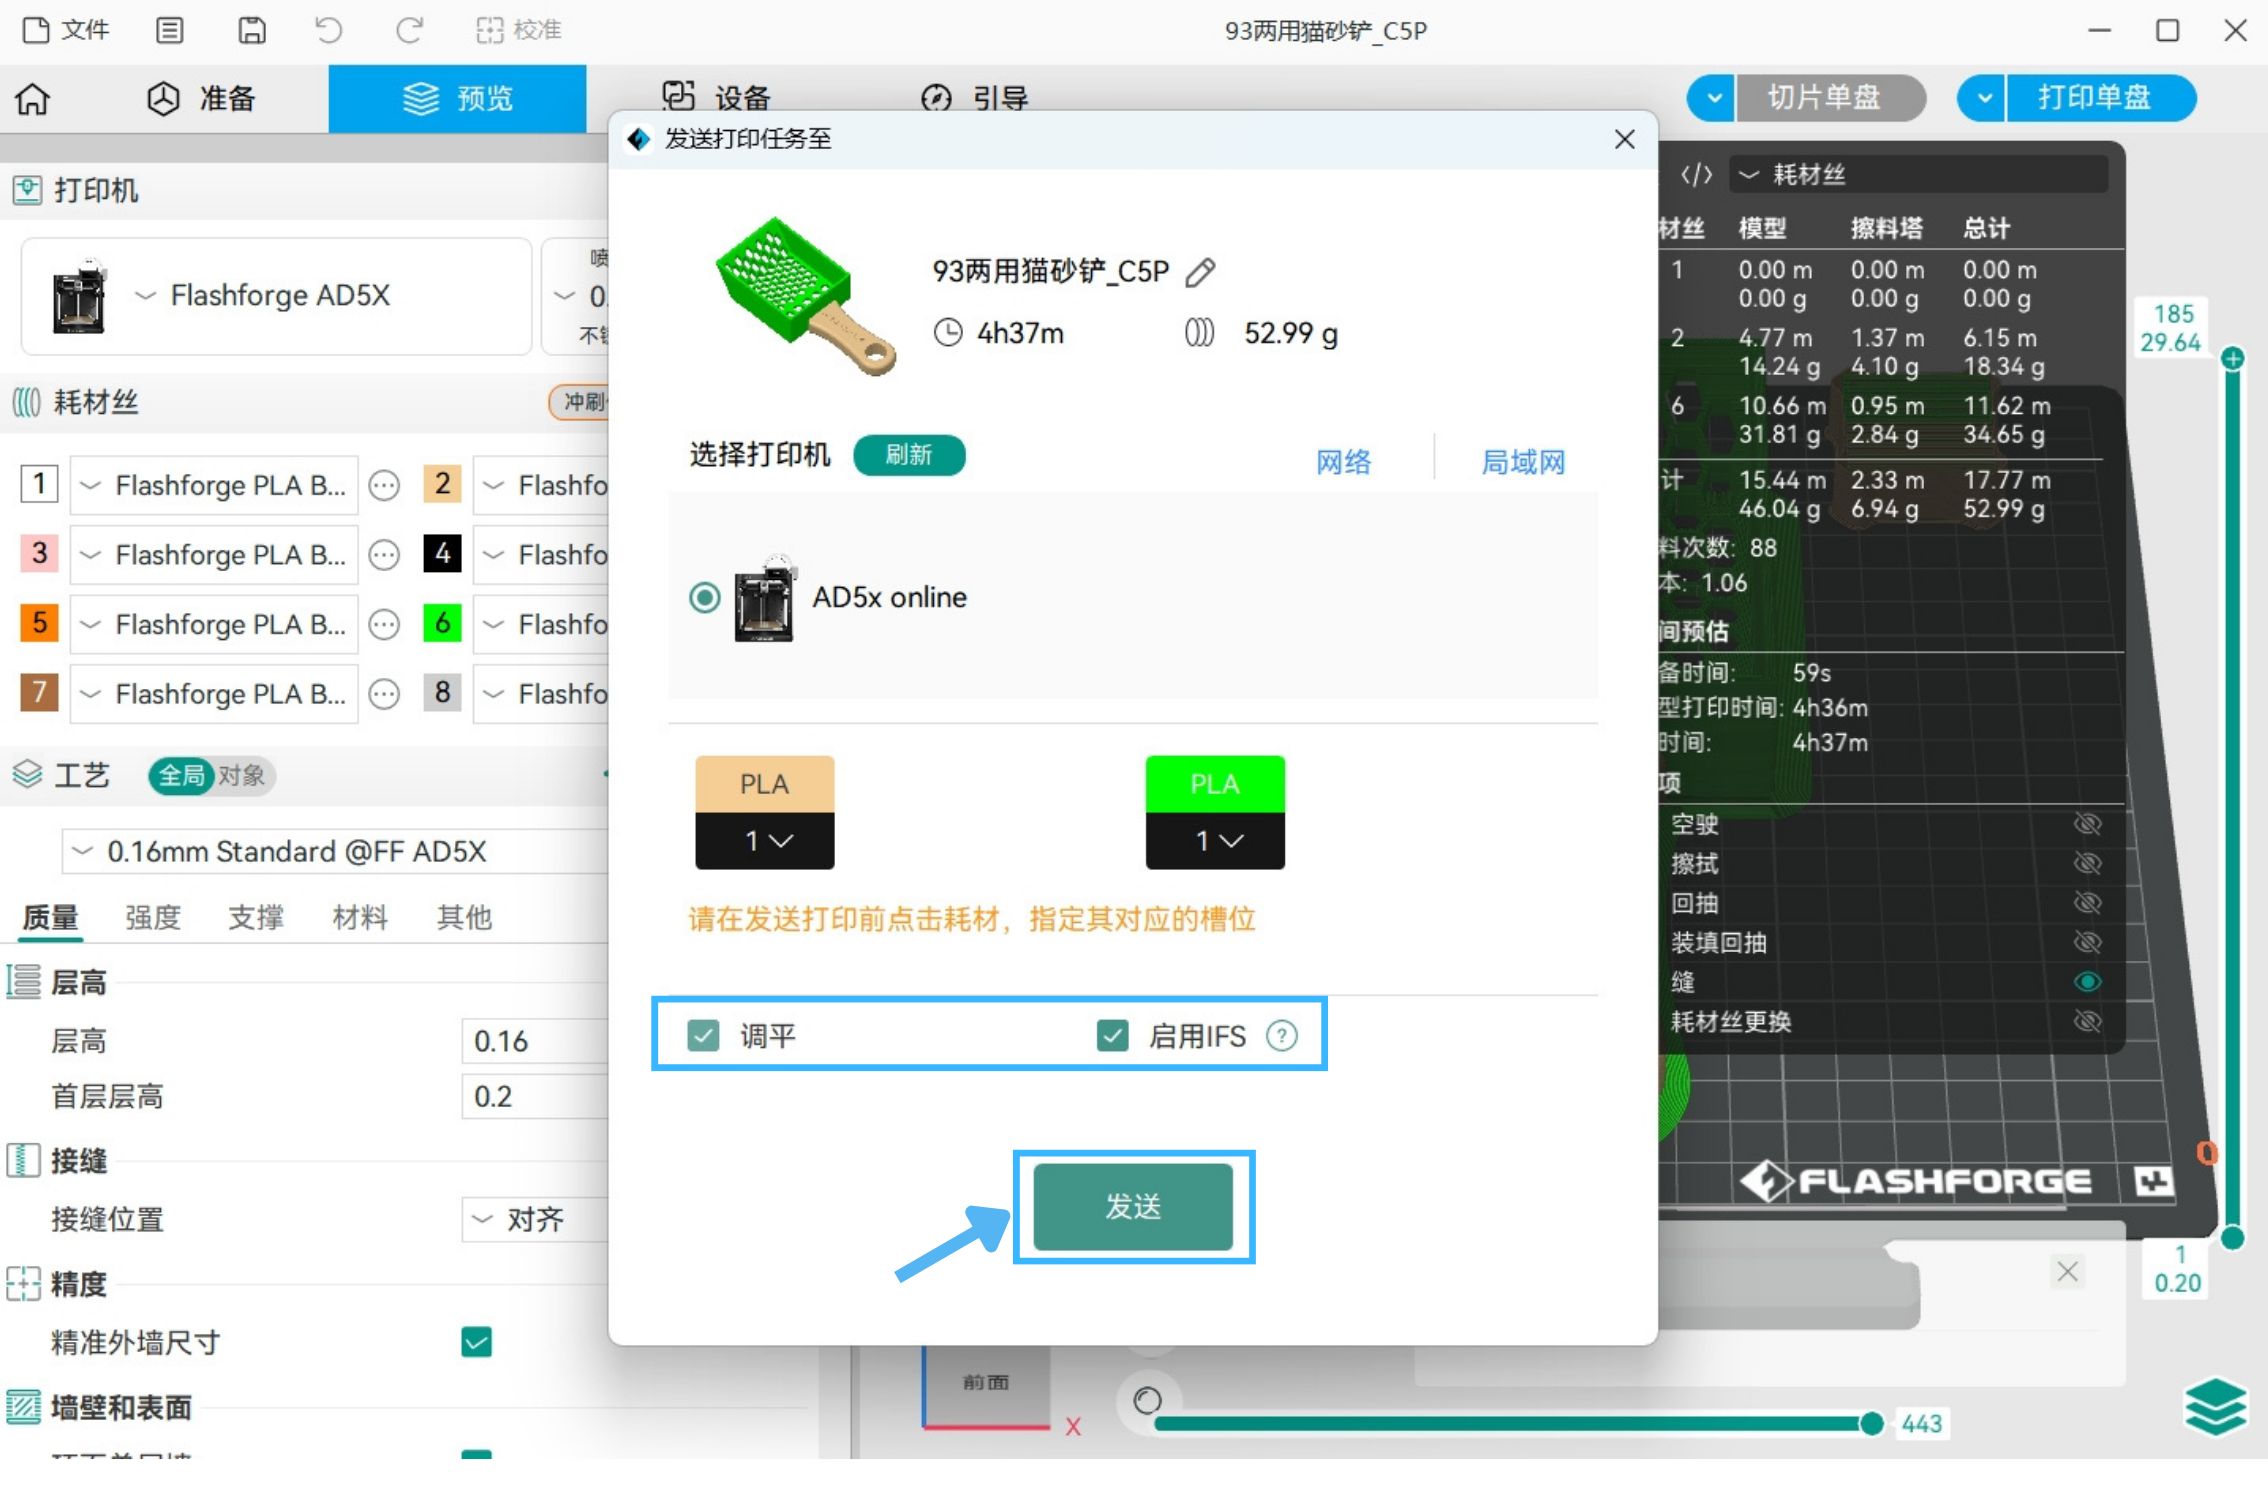Click the 打印单盘 print plate button
2268x1512 pixels.
click(2101, 98)
